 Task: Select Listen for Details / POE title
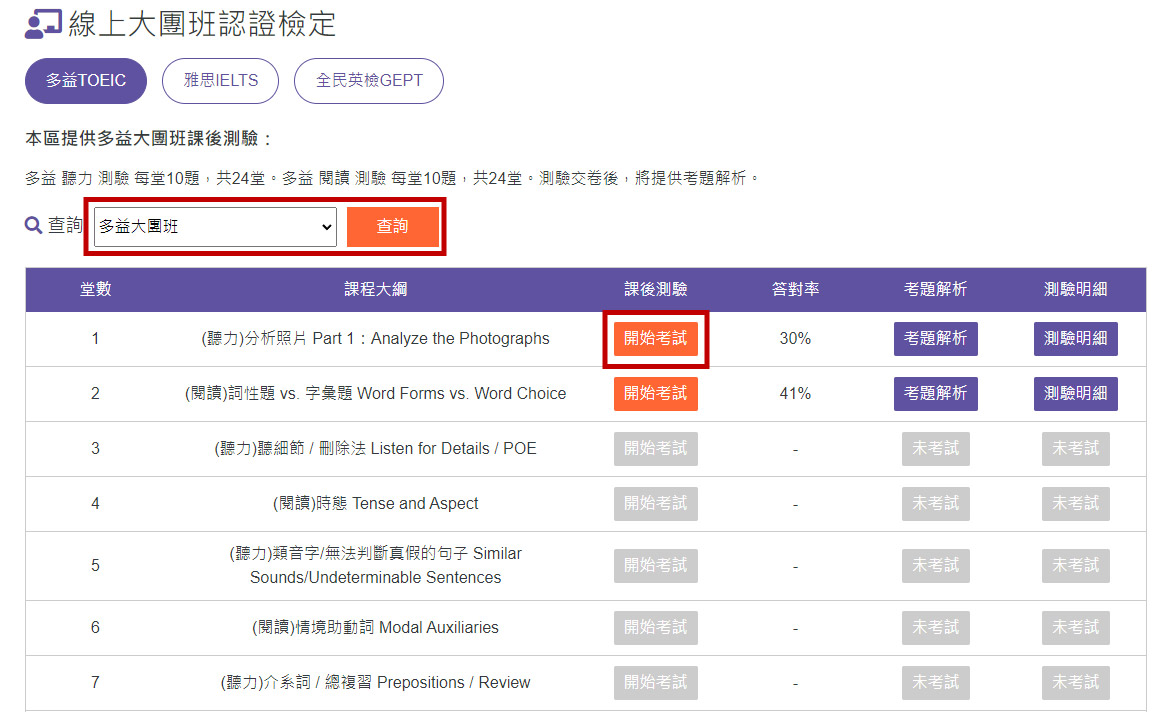[376, 449]
